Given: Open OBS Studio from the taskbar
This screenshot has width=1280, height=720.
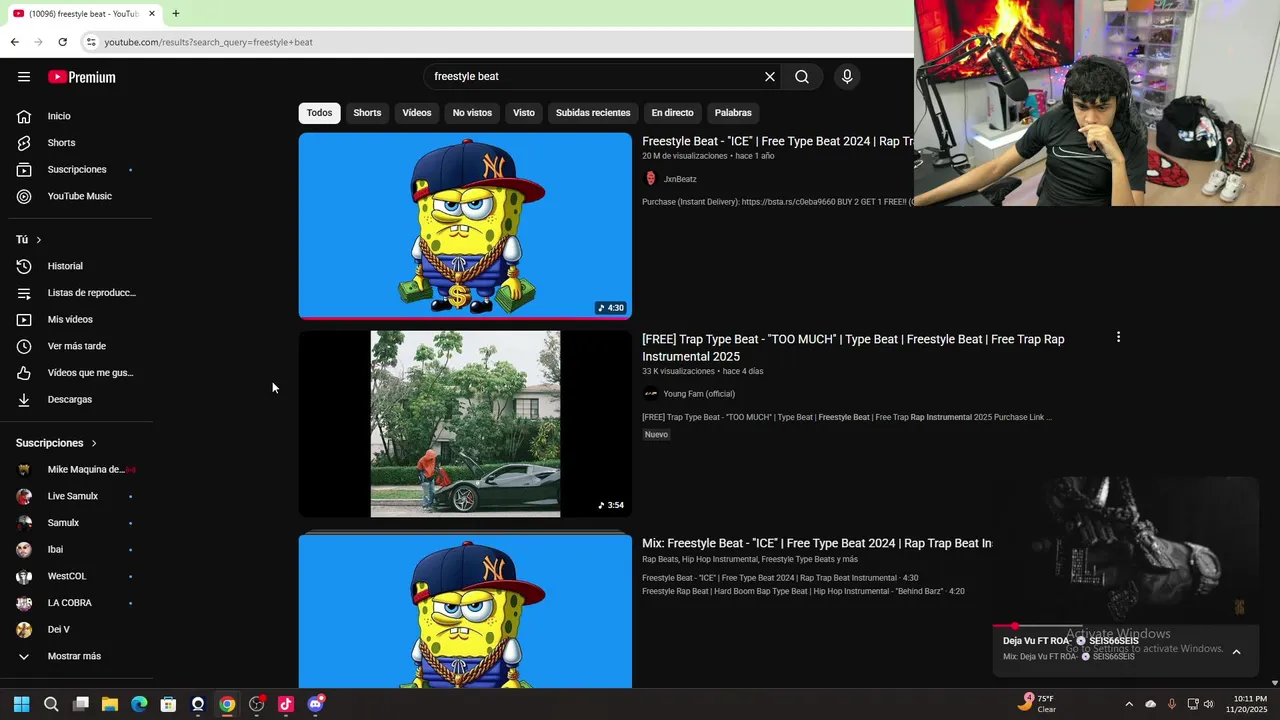Looking at the screenshot, I should pyautogui.click(x=257, y=704).
